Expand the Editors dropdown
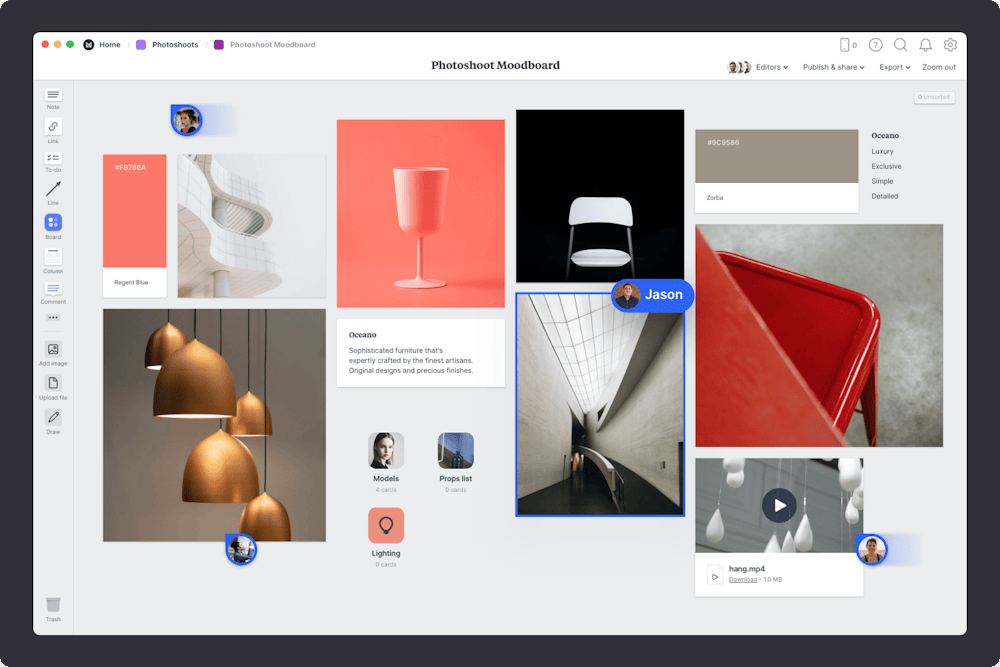 click(x=771, y=67)
